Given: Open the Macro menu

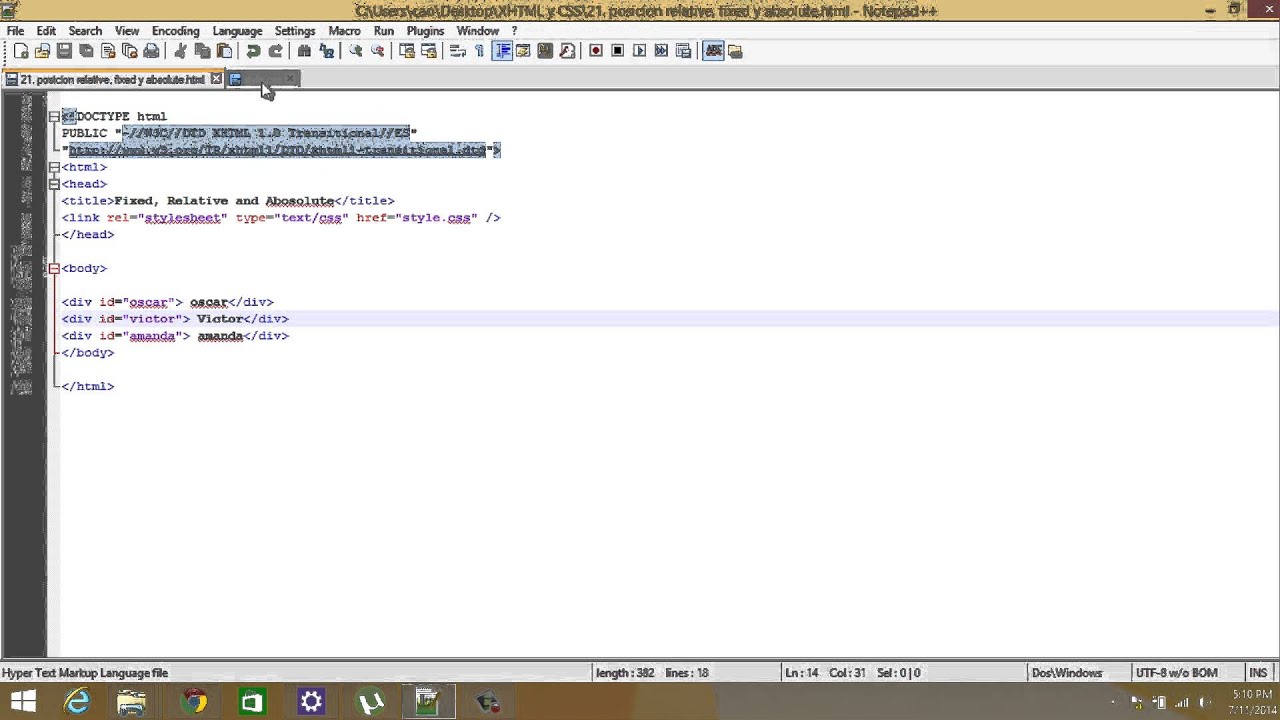Looking at the screenshot, I should coord(344,31).
